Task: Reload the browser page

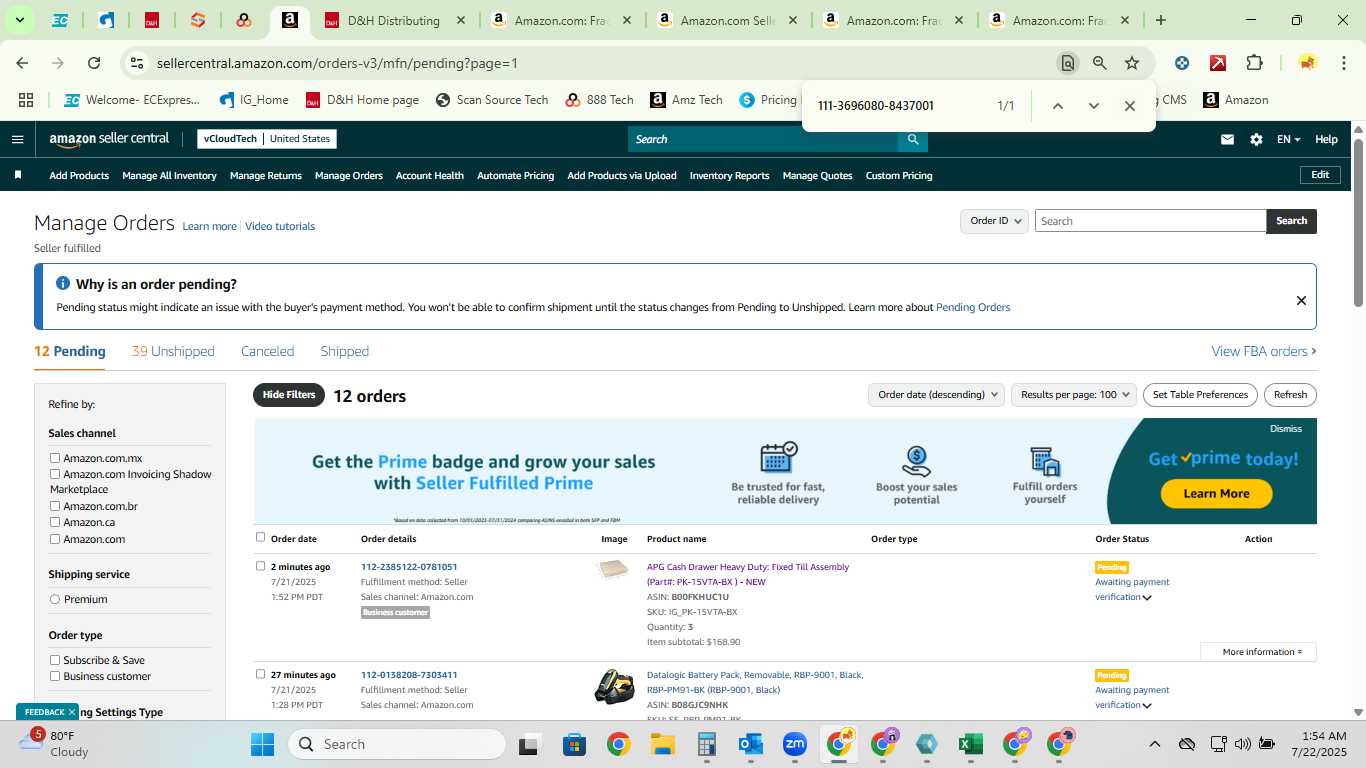Action: [94, 63]
